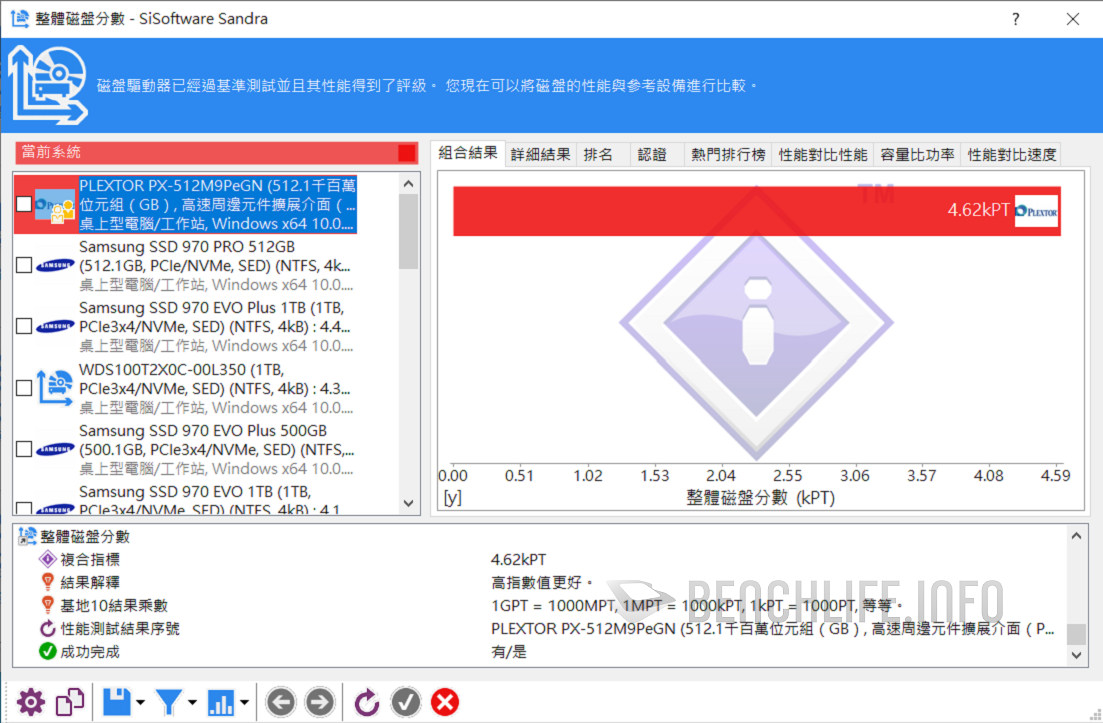
Task: Toggle checkbox for Samsung 970 EVO Plus 1TB
Action: [x=24, y=326]
